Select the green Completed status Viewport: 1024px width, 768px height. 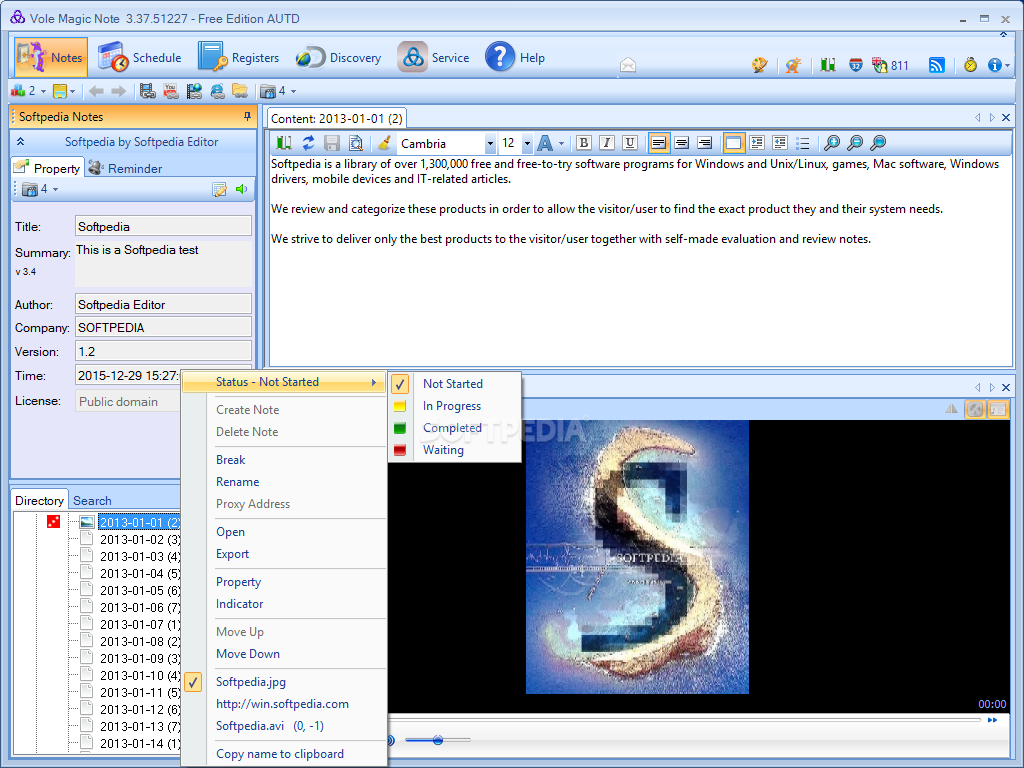(x=455, y=428)
